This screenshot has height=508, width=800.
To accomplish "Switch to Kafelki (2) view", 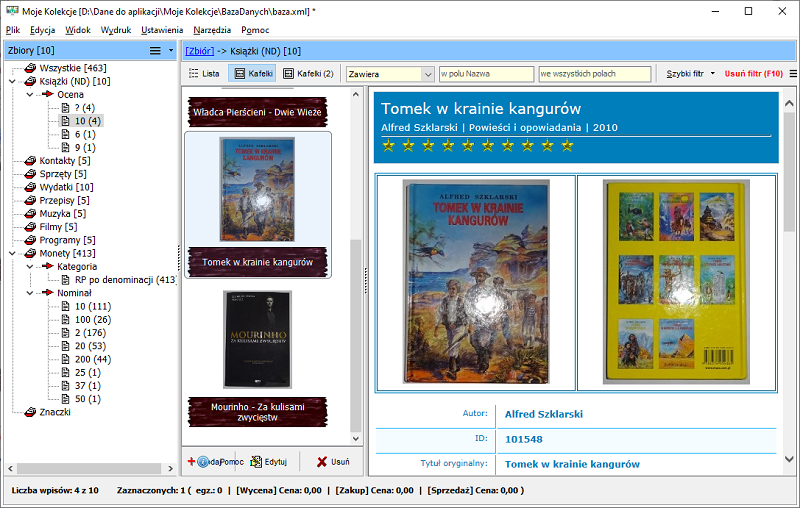I will click(308, 73).
